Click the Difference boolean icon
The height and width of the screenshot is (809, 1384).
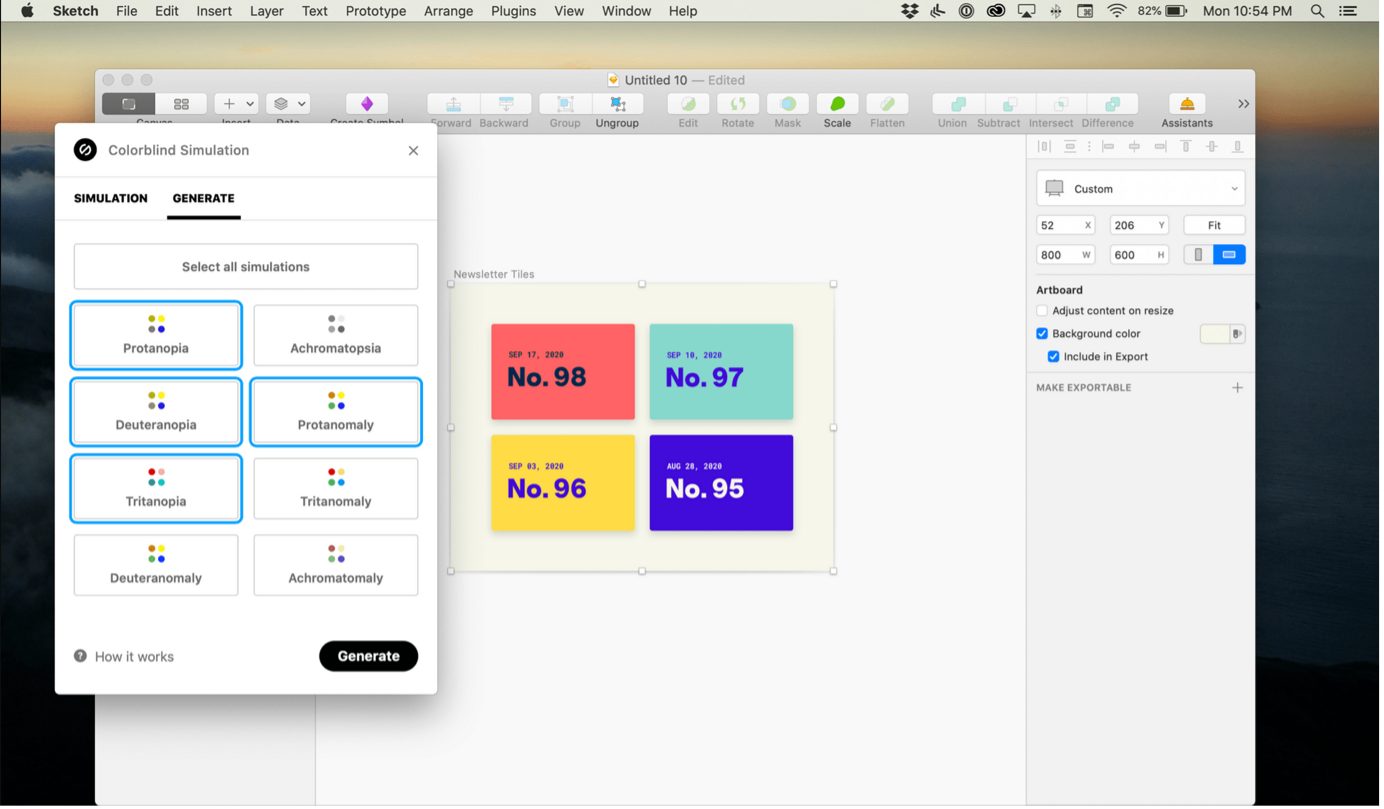pyautogui.click(x=1114, y=104)
